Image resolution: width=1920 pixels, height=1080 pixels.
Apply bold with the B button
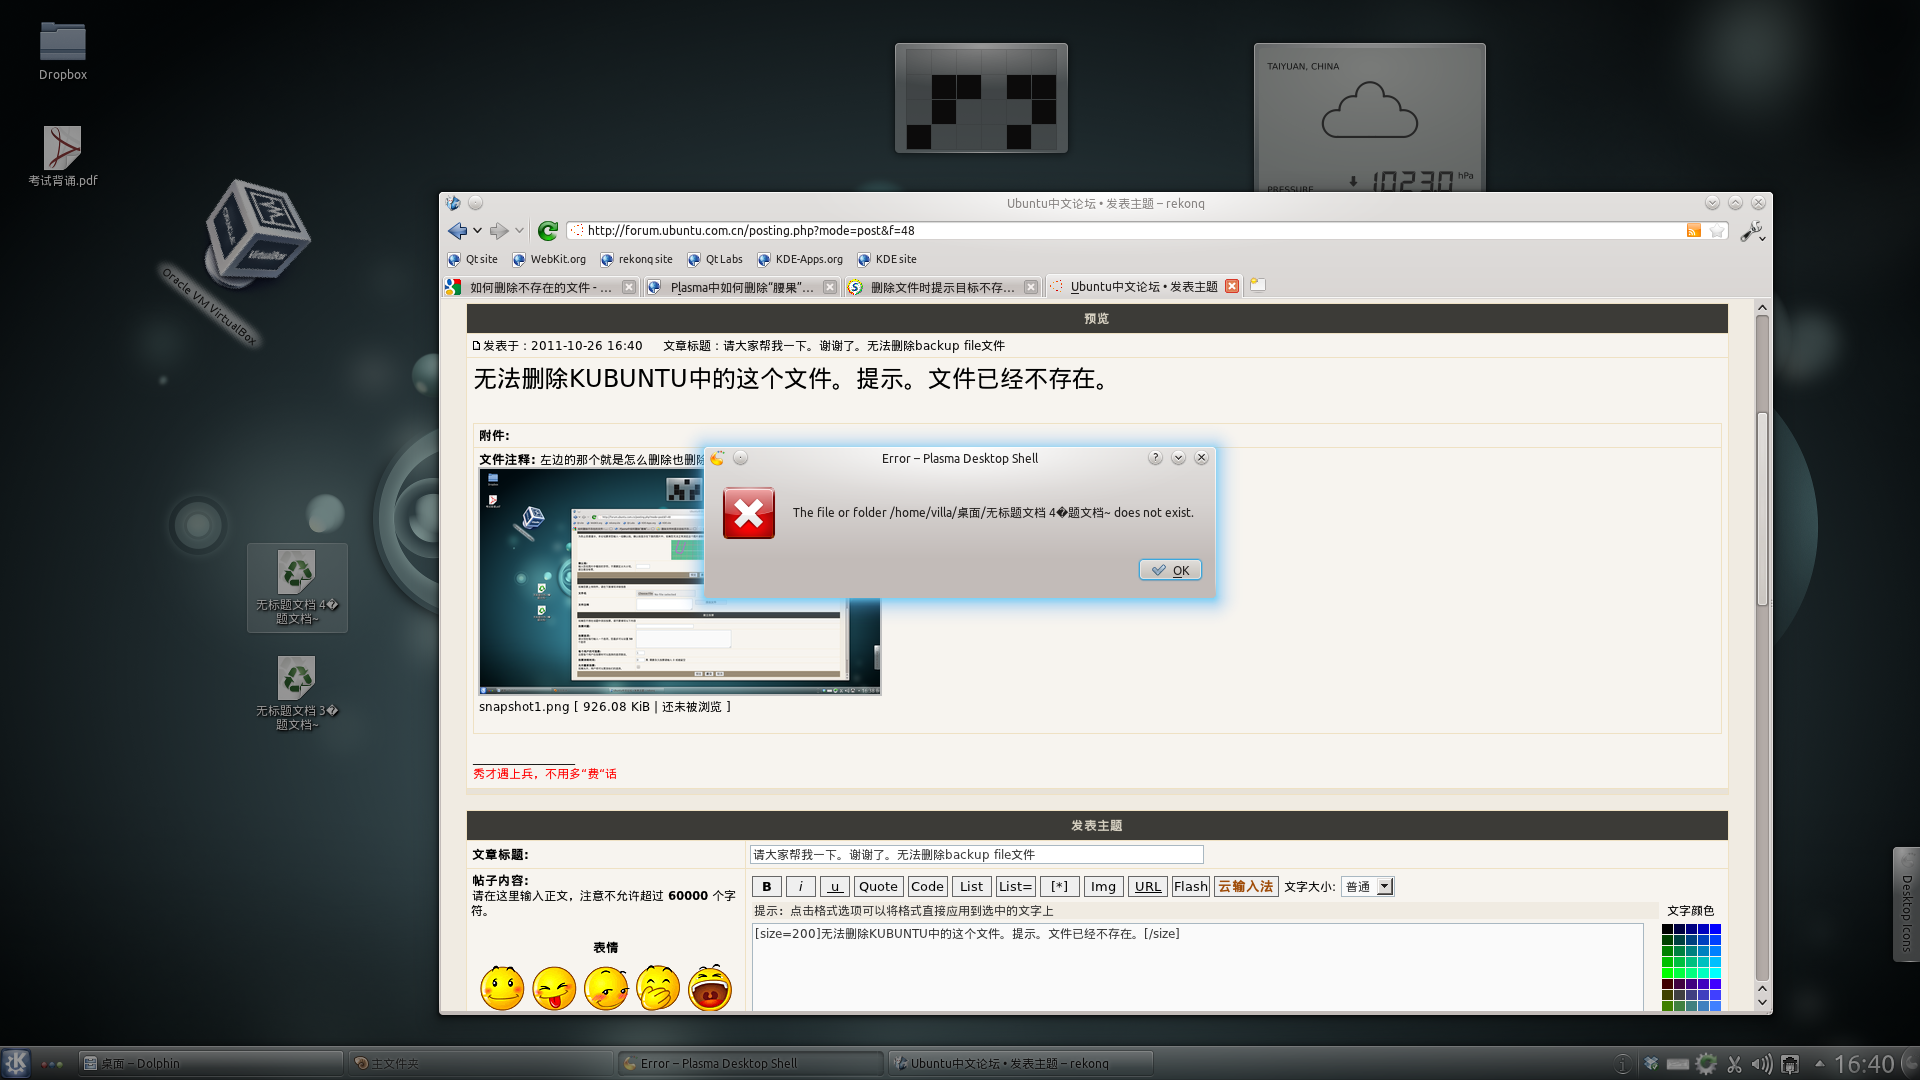767,887
